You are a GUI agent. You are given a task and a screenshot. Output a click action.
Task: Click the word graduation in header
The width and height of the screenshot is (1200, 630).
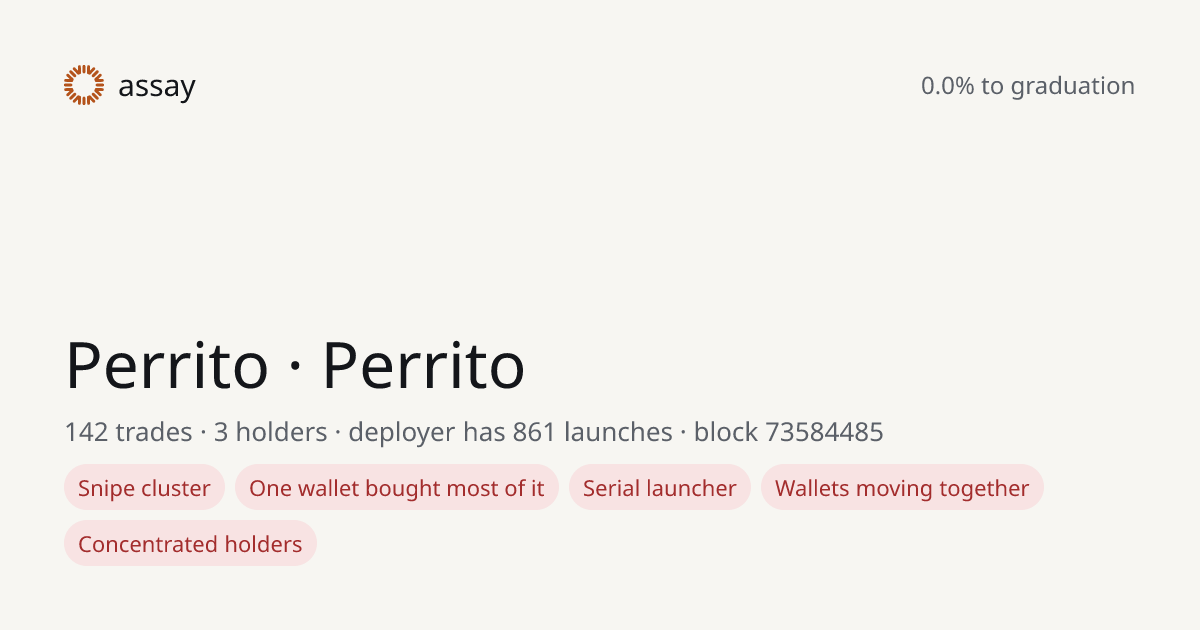1072,87
